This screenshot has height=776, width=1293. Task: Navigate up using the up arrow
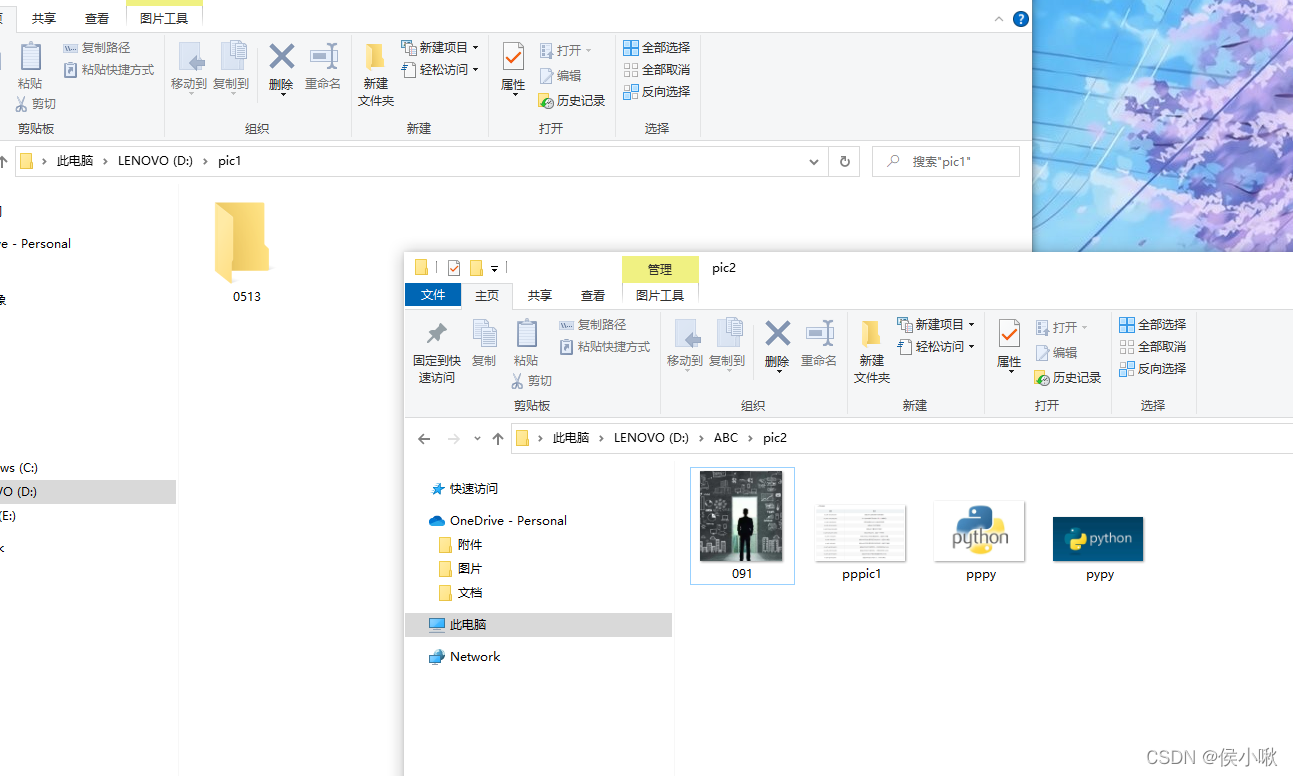497,438
